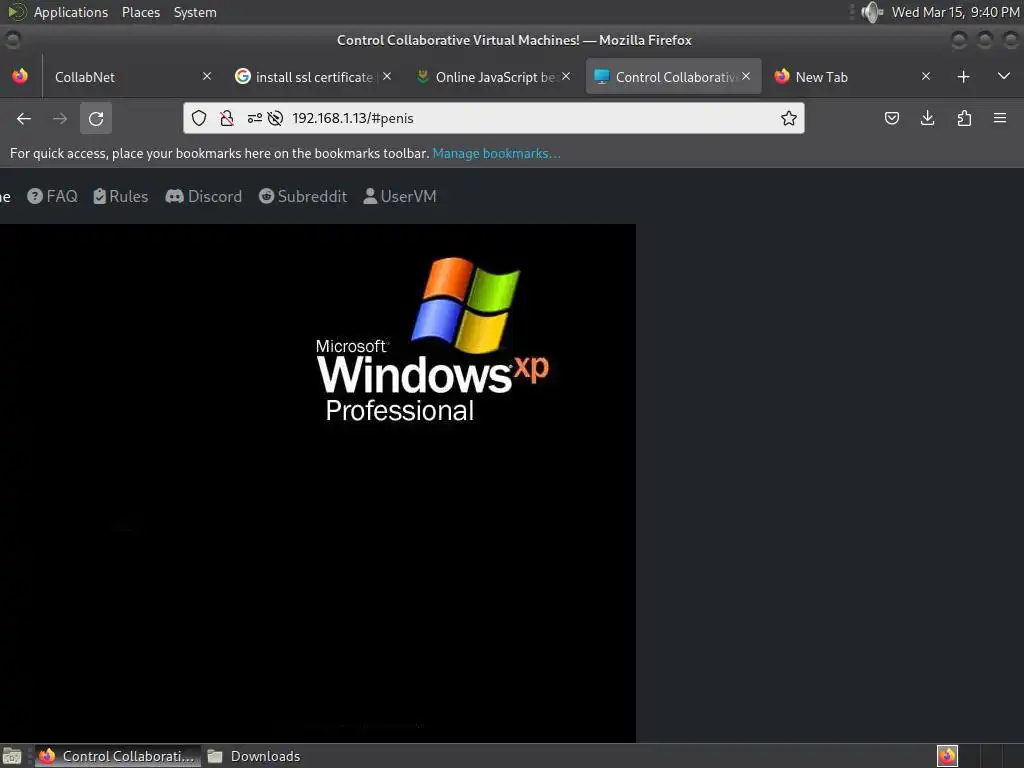Switch to the install ssl certificate tab
The image size is (1024, 768).
313,77
